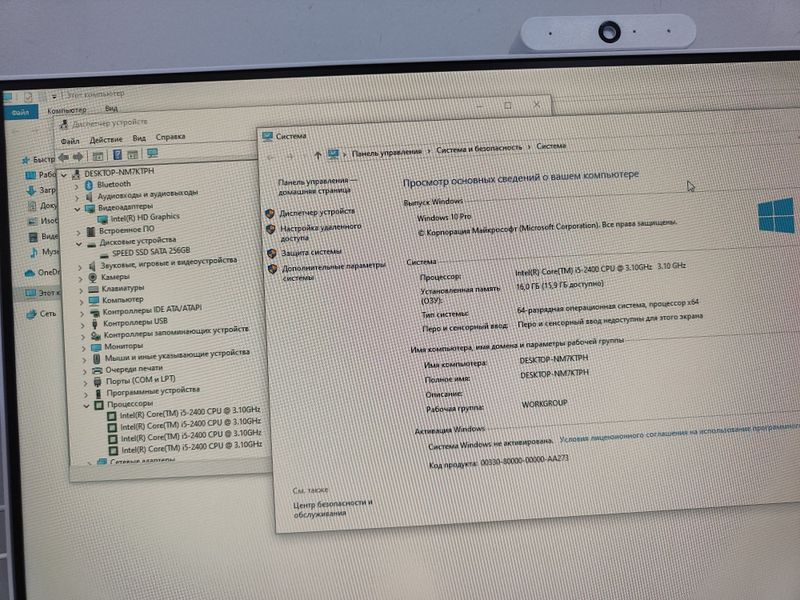800x600 pixels.
Task: Click the OneDrive cloud icon in Explorer sidebar
Action: tap(30, 273)
